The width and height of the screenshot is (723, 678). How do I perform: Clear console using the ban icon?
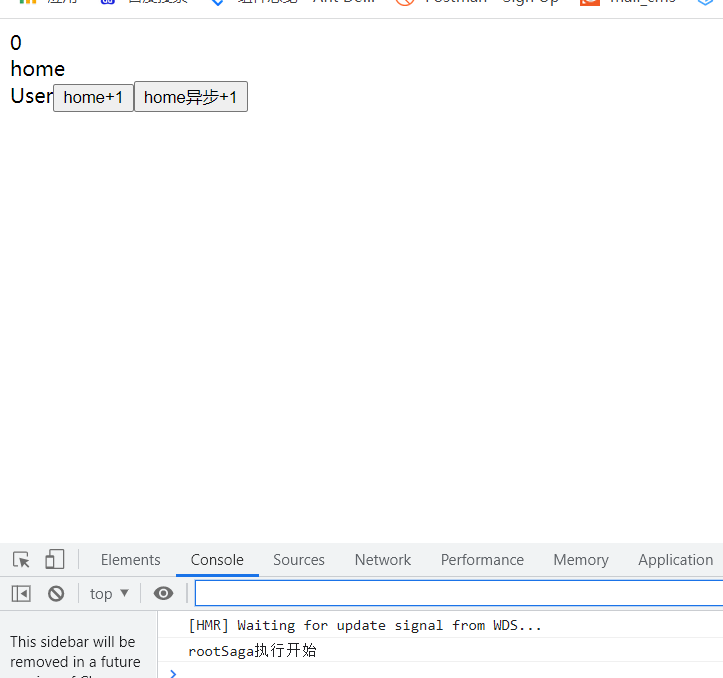(x=56, y=594)
